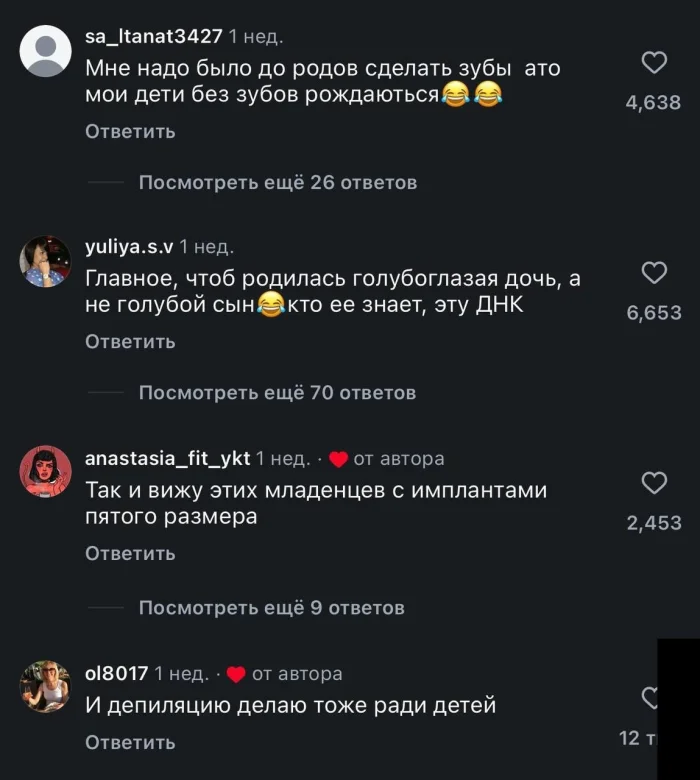Open username sa_ltanat3427
The image size is (700, 780).
[x=153, y=37]
